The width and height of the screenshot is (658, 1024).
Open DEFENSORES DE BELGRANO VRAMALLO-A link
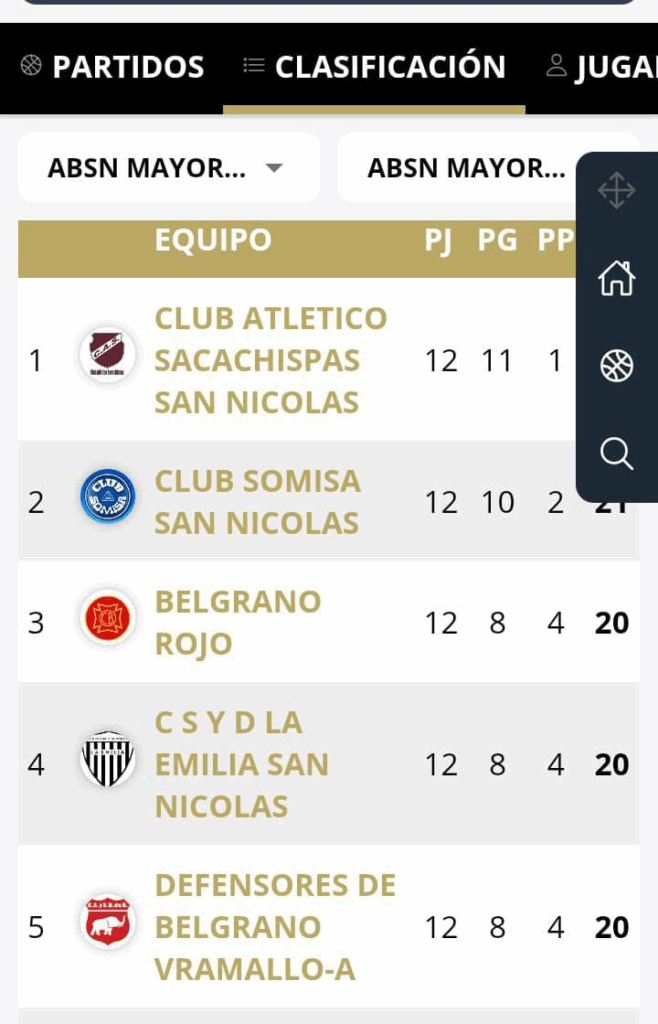[x=275, y=927]
